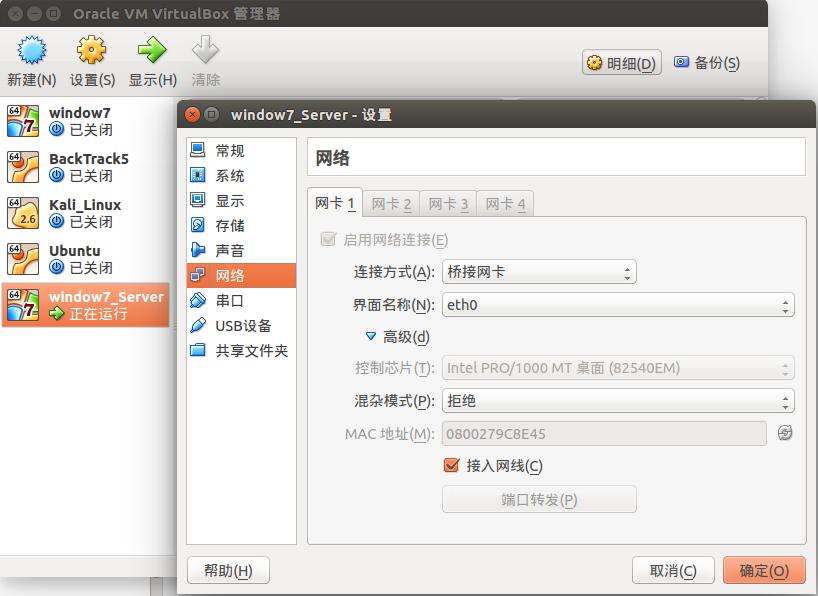The height and width of the screenshot is (596, 818).
Task: Open 常规 general settings category
Action: (241, 150)
